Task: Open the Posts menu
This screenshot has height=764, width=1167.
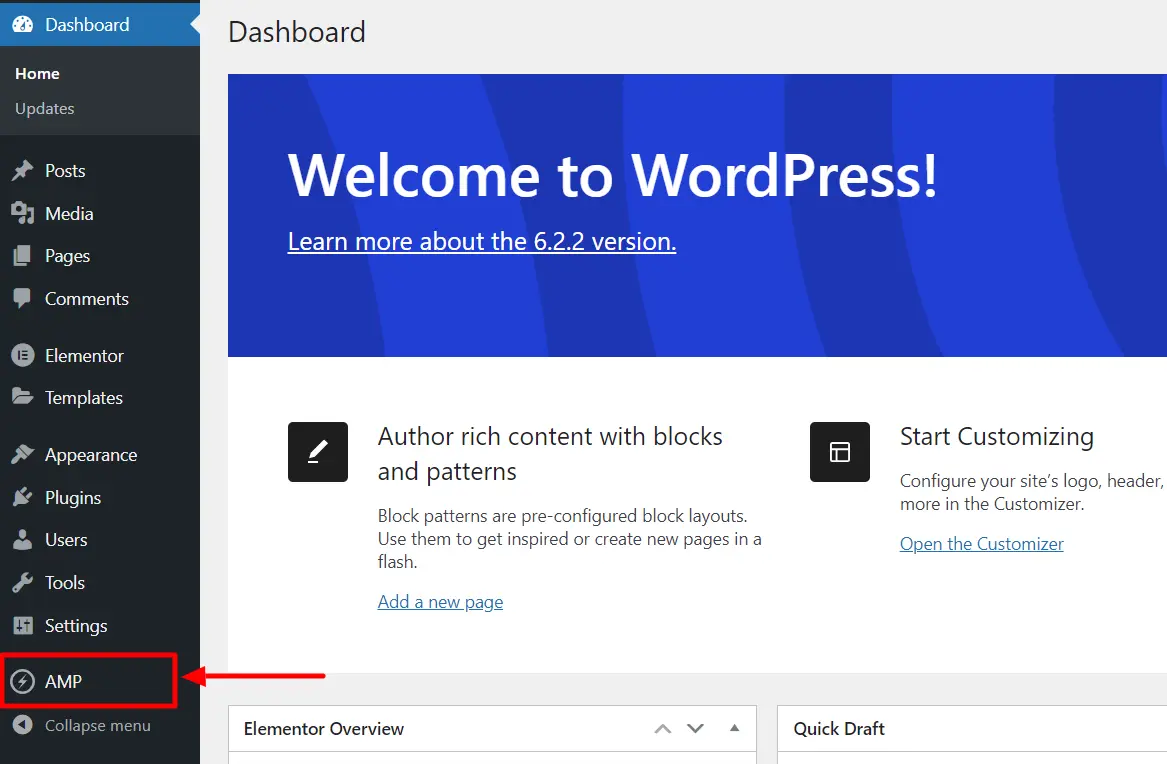Action: click(x=100, y=170)
